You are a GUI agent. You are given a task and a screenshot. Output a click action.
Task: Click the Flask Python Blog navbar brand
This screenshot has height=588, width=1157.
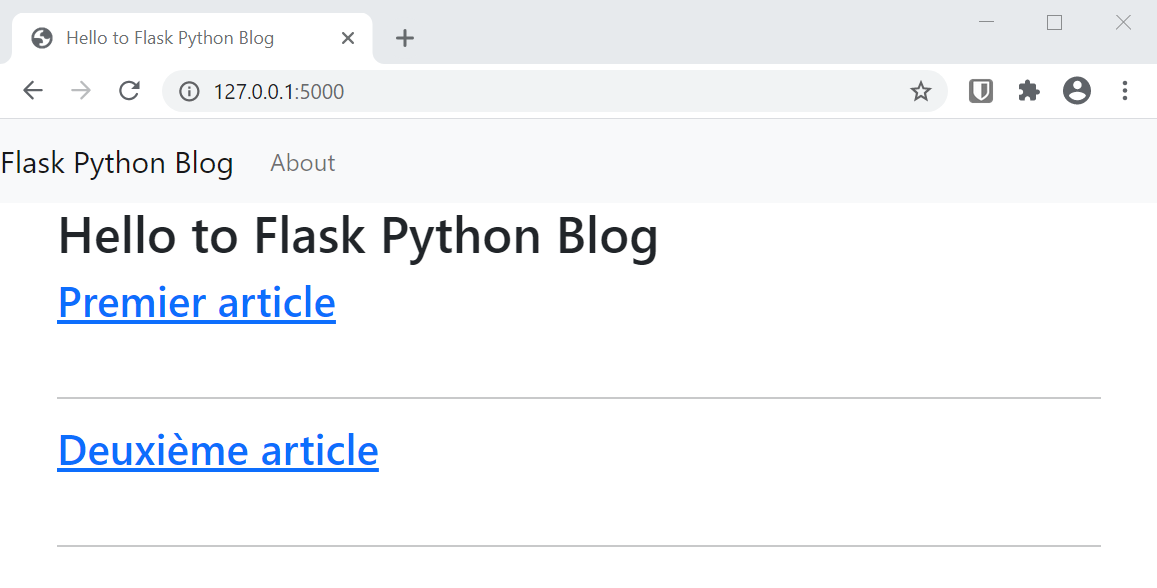117,163
